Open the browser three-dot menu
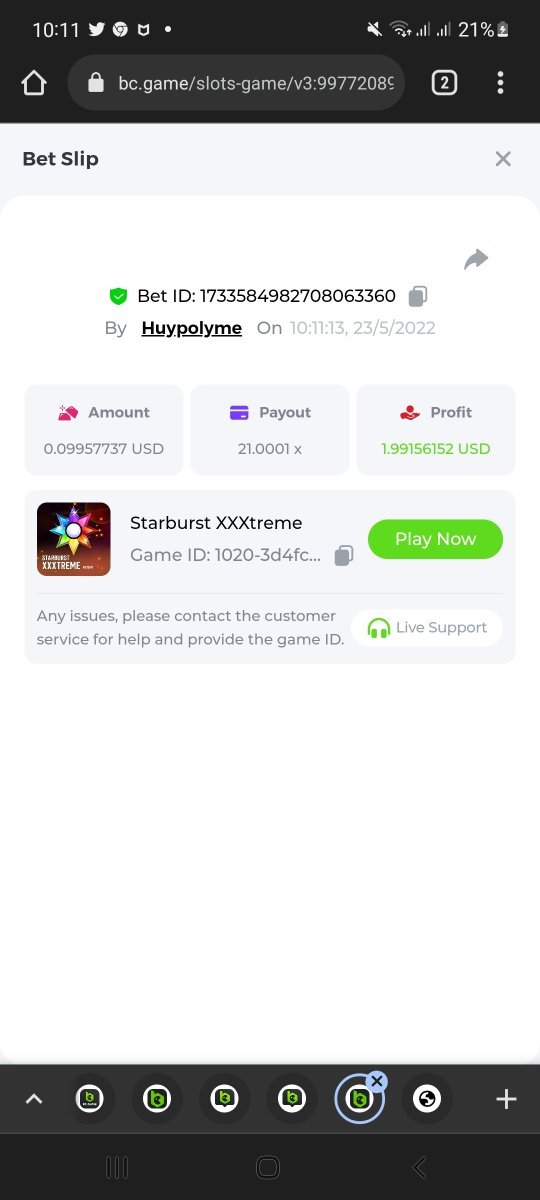The image size is (540, 1200). tap(500, 83)
